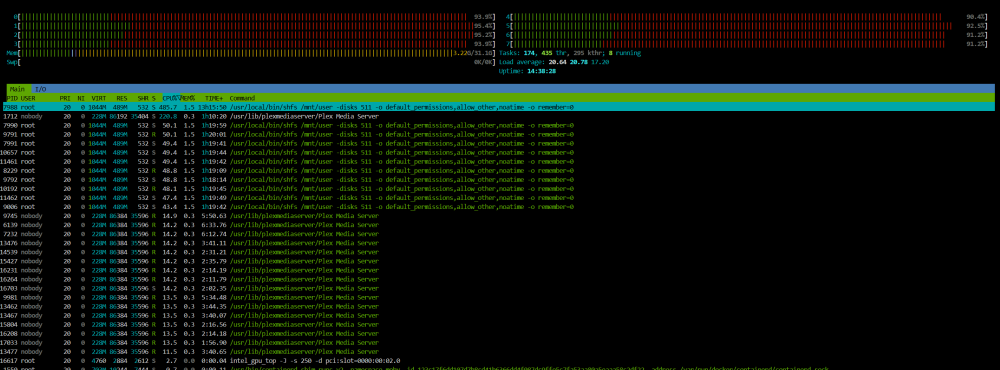Sort by the RES column header
The height and width of the screenshot is (370, 1000).
(x=121, y=98)
